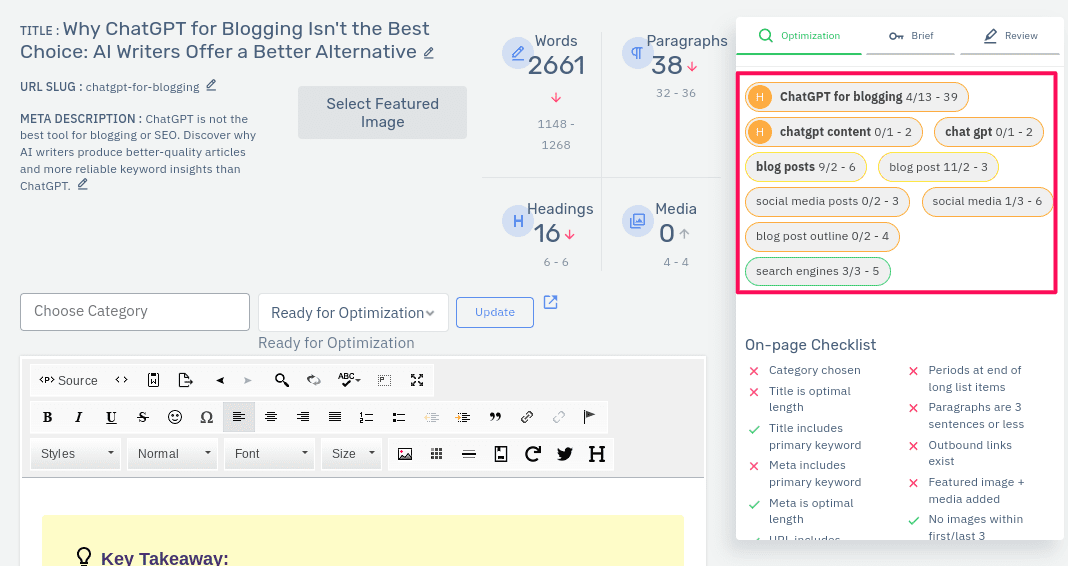Justify the text alignment
This screenshot has height=566, width=1068.
(334, 417)
